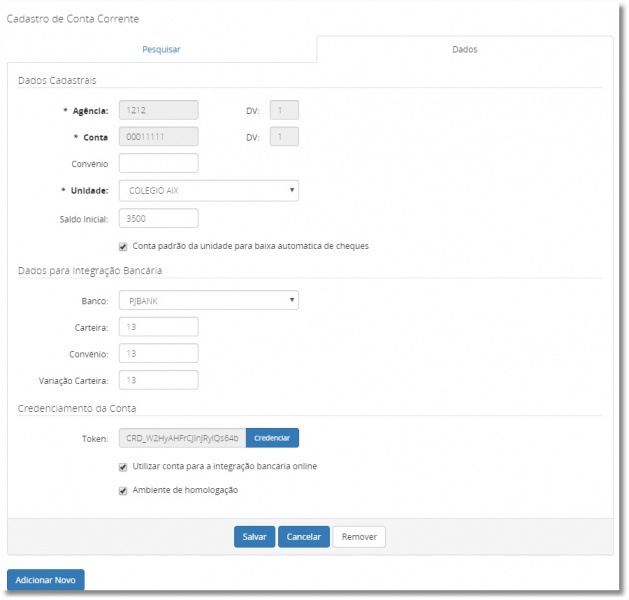Click the Variação Carteira field

[158, 380]
